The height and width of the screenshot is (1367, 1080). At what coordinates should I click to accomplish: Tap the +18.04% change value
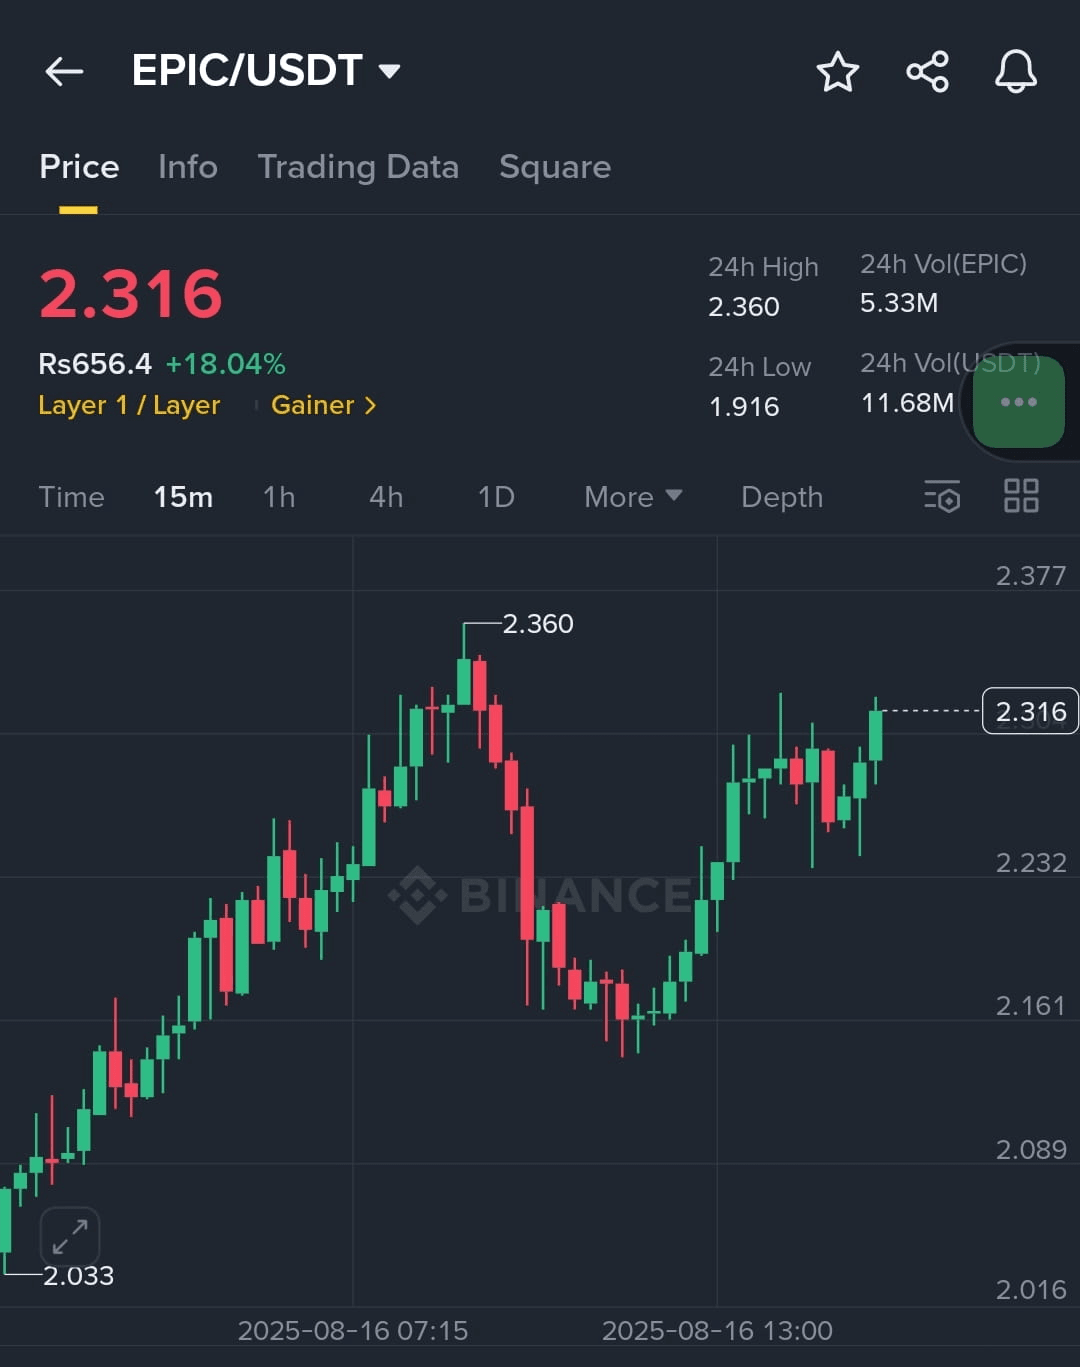point(225,364)
